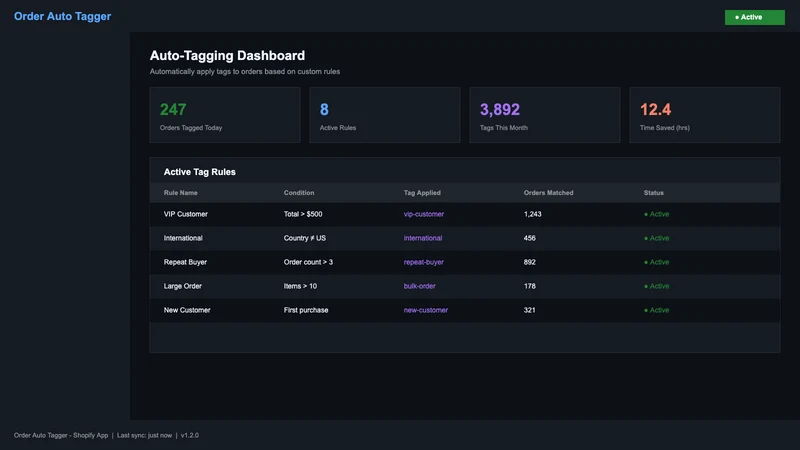The height and width of the screenshot is (450, 800).
Task: Select the Tags This Month card
Action: pos(544,115)
